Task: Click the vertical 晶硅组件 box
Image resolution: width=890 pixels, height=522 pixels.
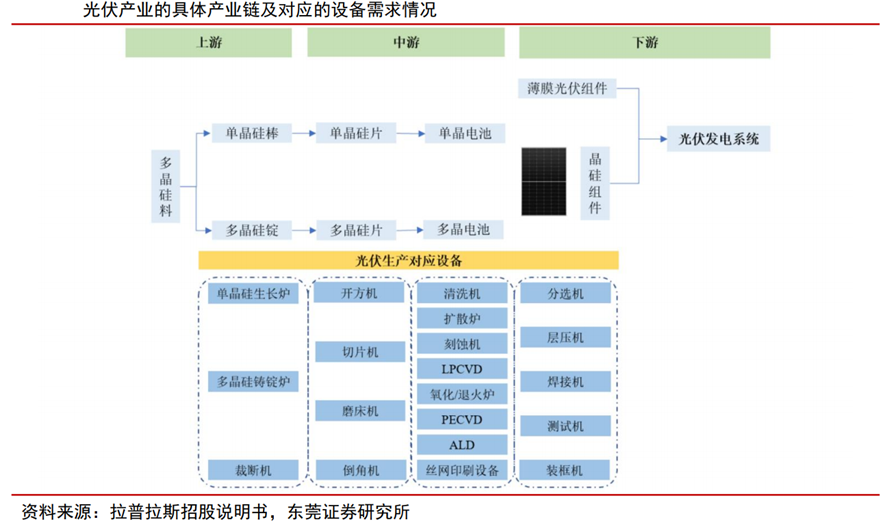Action: pos(596,183)
